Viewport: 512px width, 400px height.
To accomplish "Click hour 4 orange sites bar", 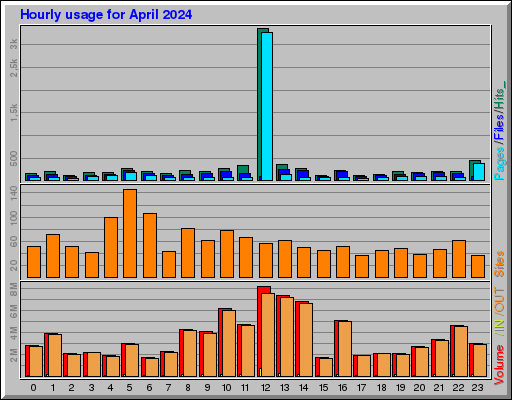I will [x=111, y=247].
